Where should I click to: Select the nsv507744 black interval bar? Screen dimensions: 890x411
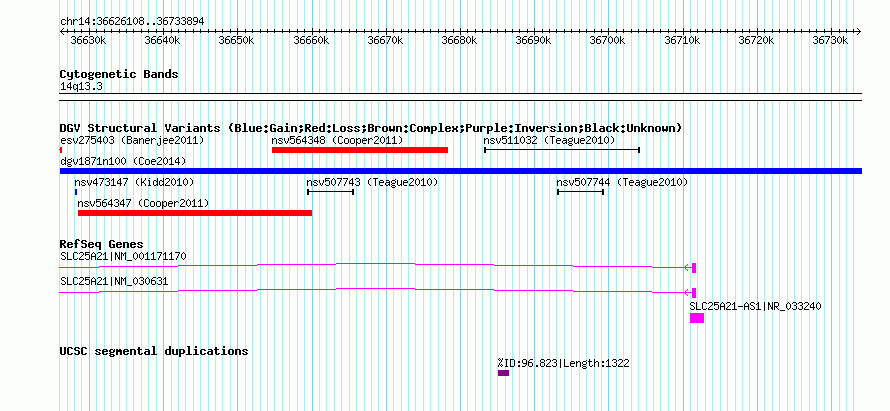580,192
